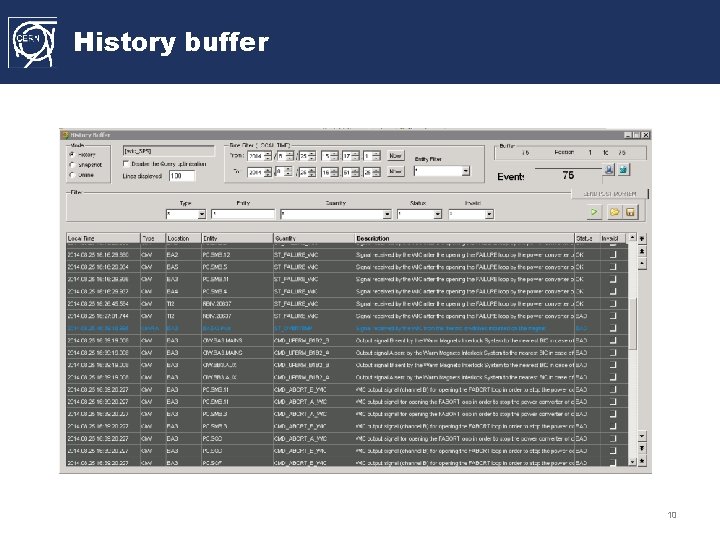
Task: Click the From year stepper in the Time Filter
Action: pyautogui.click(x=268, y=156)
